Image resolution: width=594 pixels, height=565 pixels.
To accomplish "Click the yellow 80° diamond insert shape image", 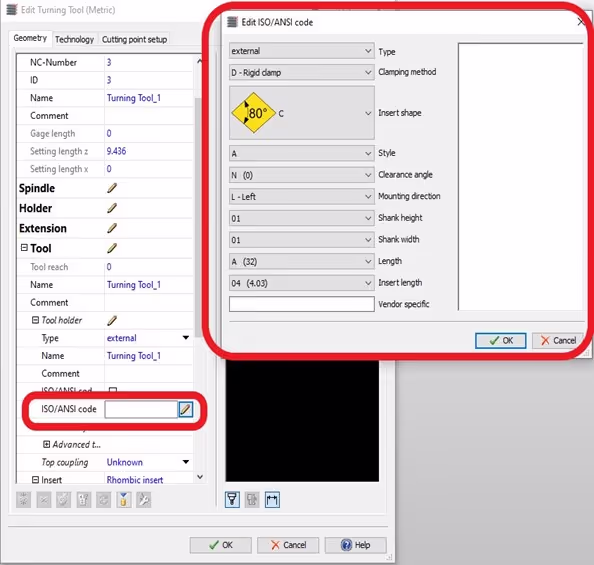I will click(x=253, y=113).
